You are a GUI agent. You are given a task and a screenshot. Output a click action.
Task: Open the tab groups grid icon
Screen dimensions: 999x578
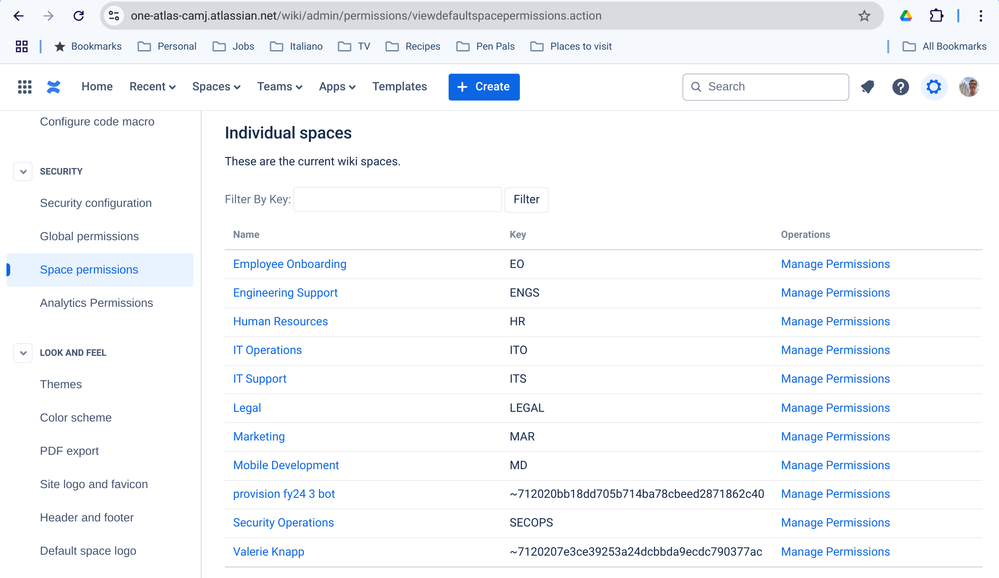pyautogui.click(x=22, y=47)
